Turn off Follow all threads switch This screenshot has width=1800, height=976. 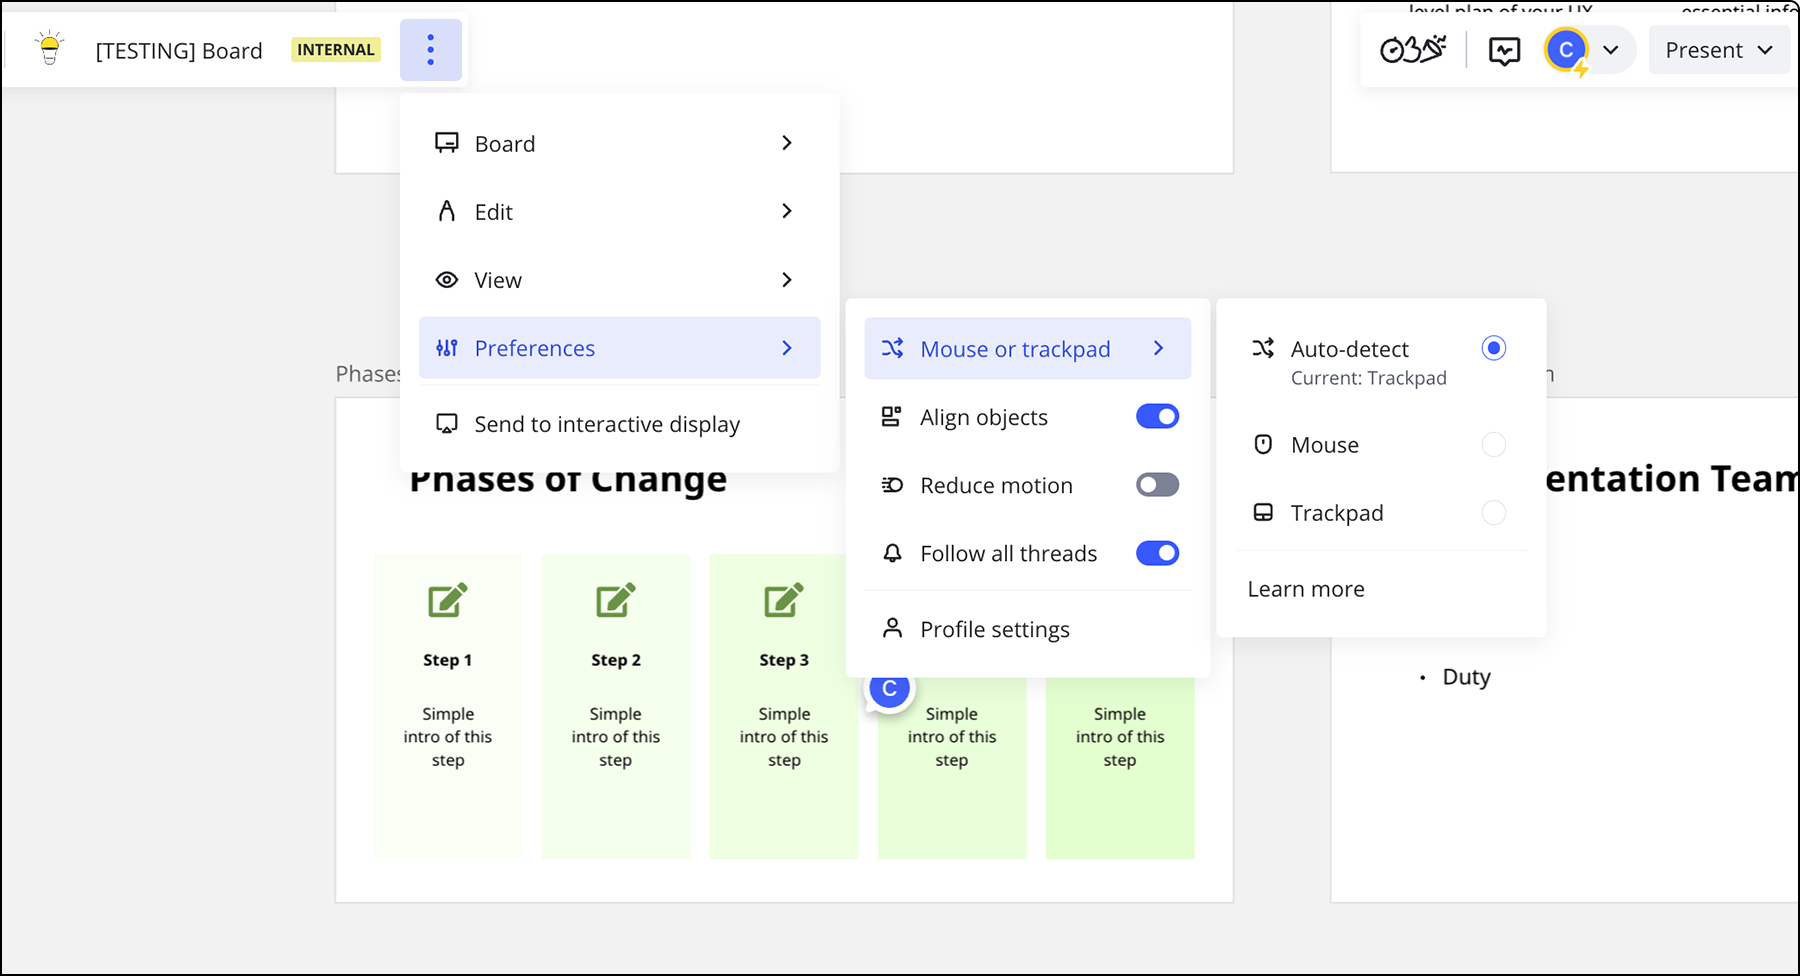(x=1157, y=553)
